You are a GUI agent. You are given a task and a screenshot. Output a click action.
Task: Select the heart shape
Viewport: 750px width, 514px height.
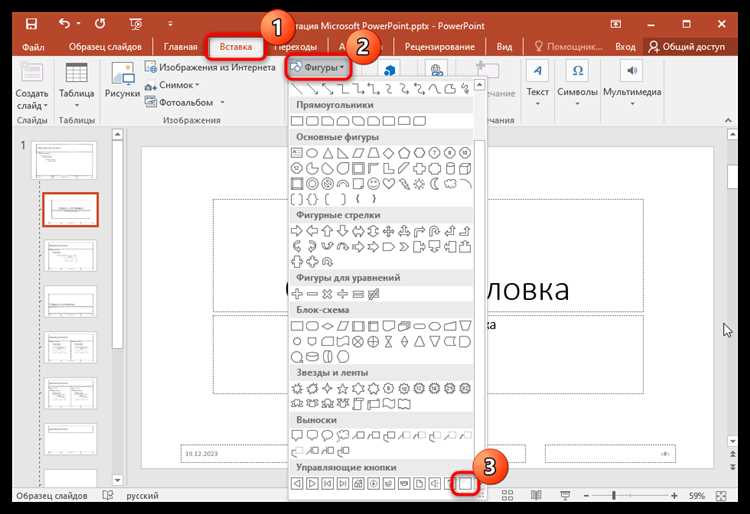pos(388,184)
